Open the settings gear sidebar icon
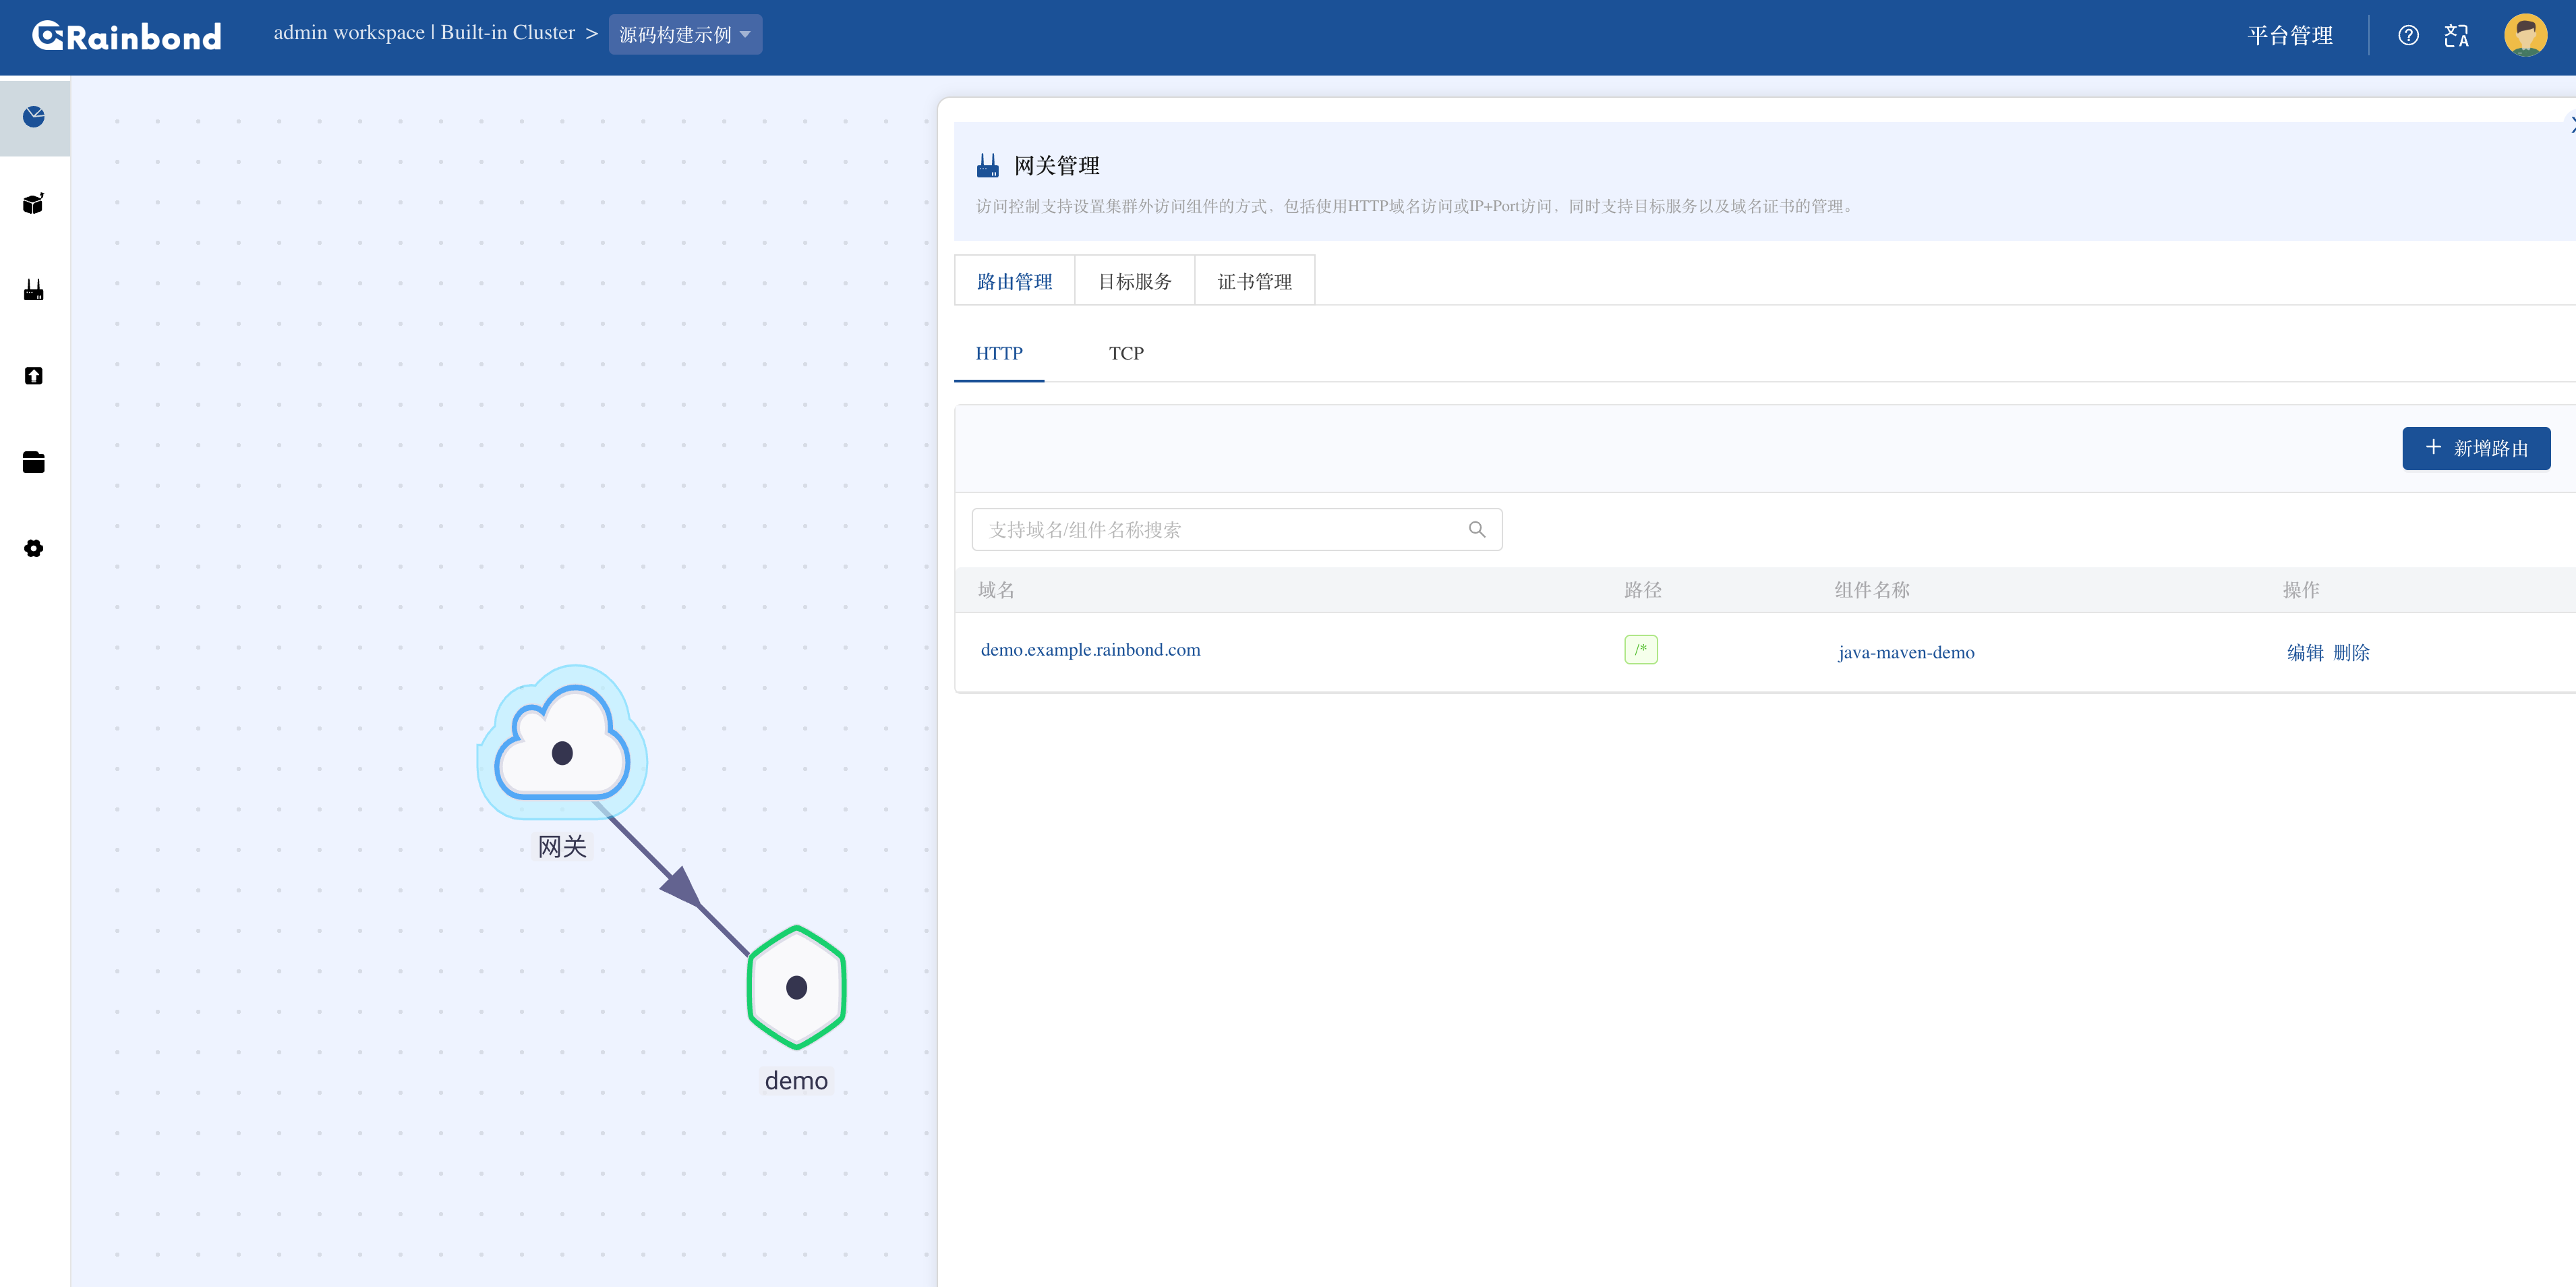The image size is (2576, 1287). (x=34, y=548)
